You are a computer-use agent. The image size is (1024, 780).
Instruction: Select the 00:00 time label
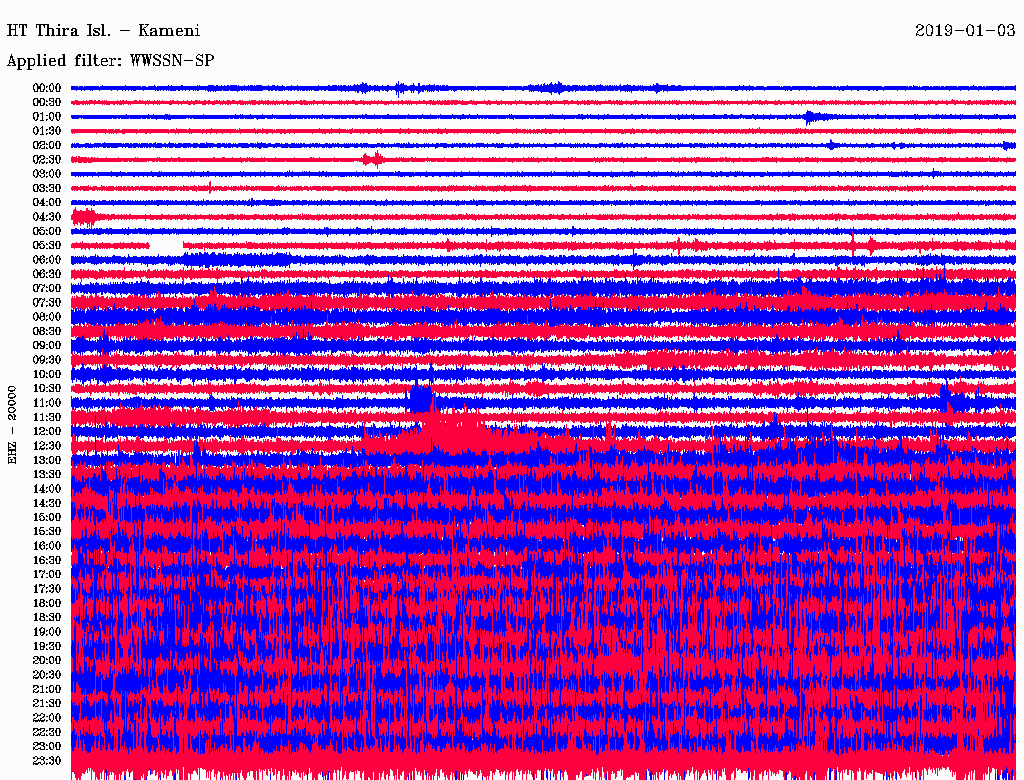[x=47, y=88]
